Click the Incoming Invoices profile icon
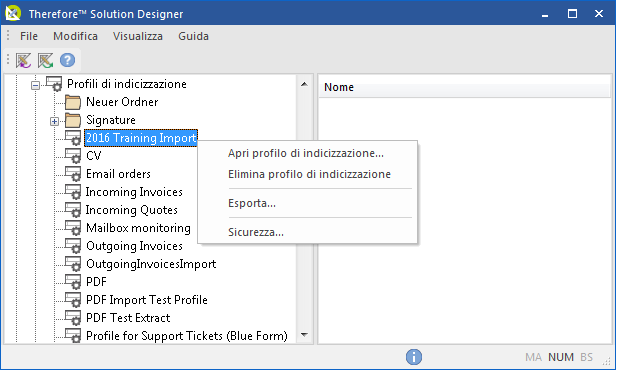This screenshot has height=371, width=617. [x=73, y=192]
